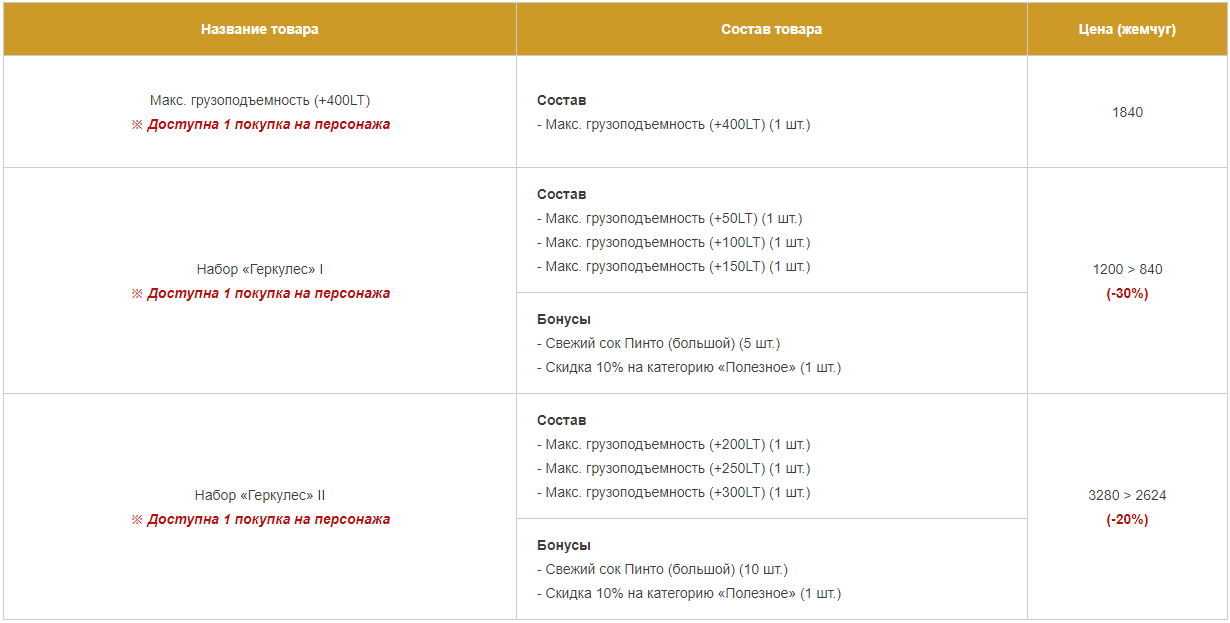This screenshot has height=623, width=1230.
Task: Click the price 1840
Action: (1127, 112)
